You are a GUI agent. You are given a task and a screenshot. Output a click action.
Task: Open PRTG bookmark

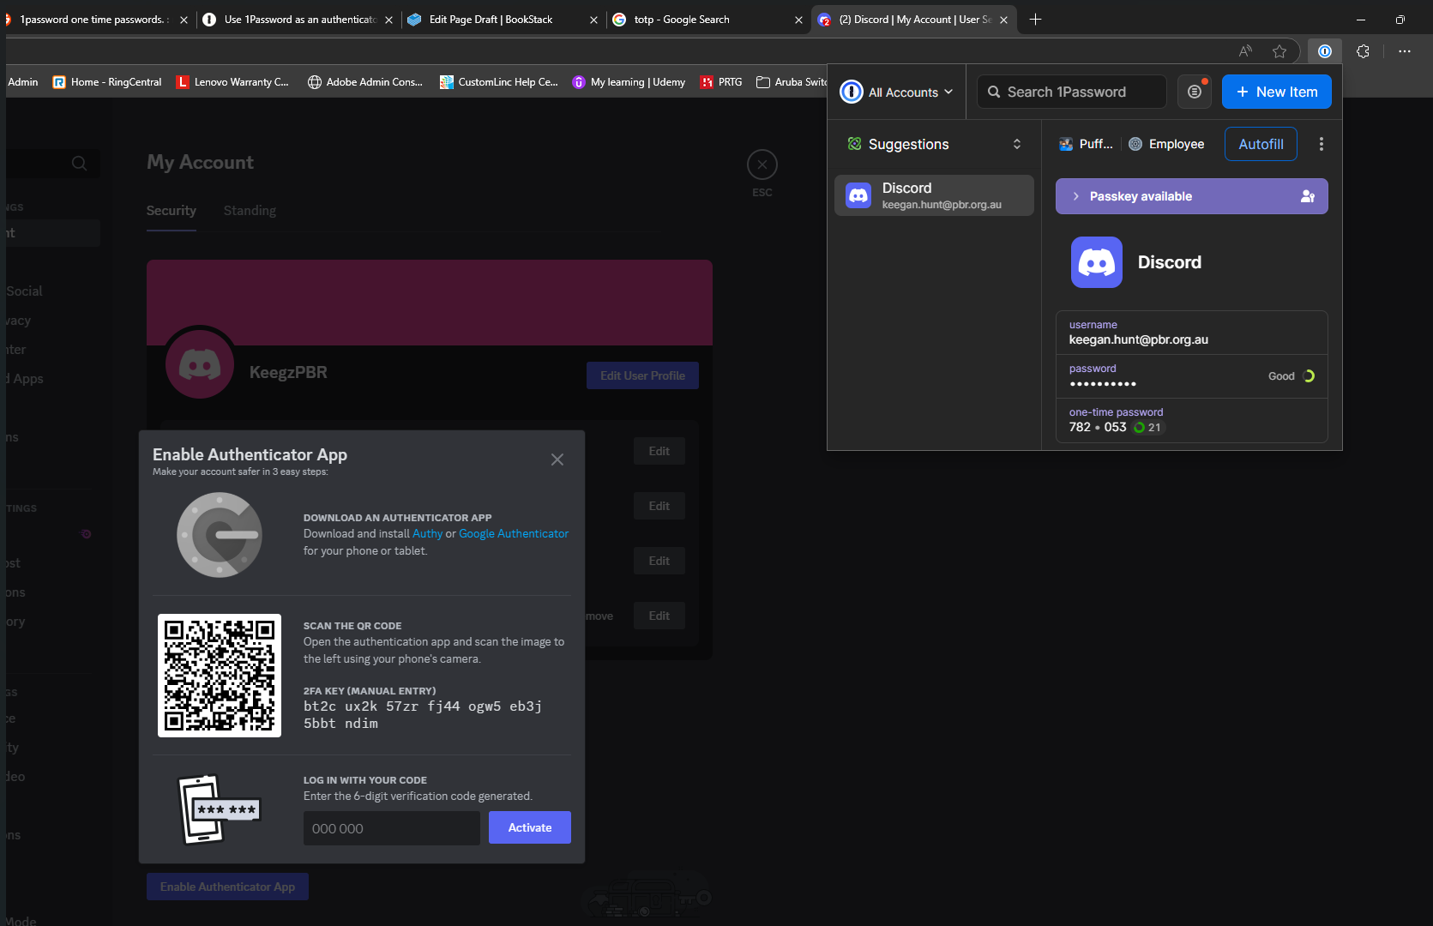click(721, 82)
